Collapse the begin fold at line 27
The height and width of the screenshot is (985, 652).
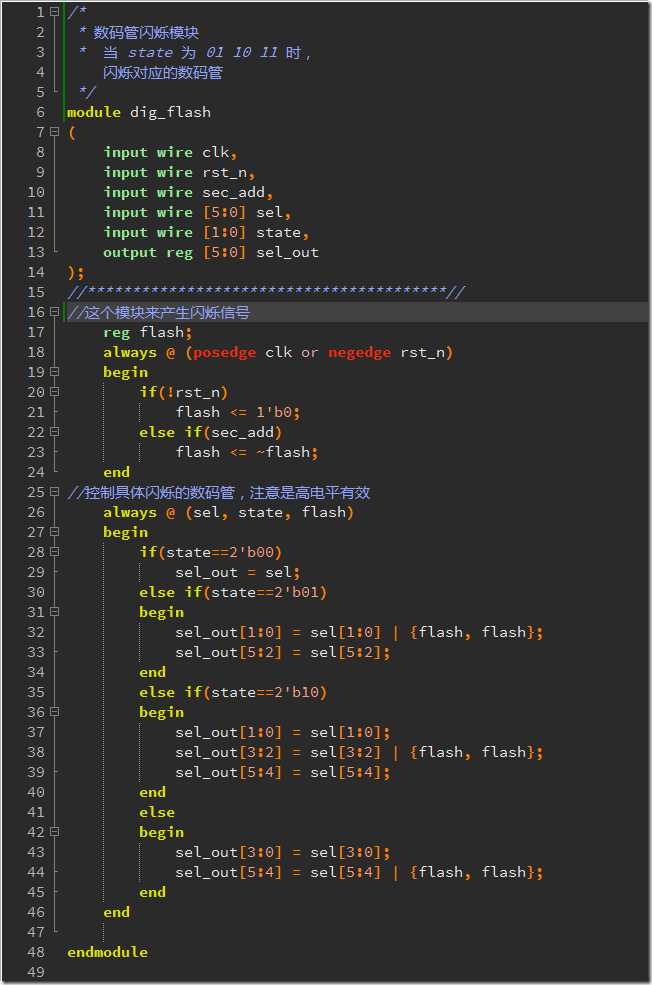pyautogui.click(x=55, y=532)
